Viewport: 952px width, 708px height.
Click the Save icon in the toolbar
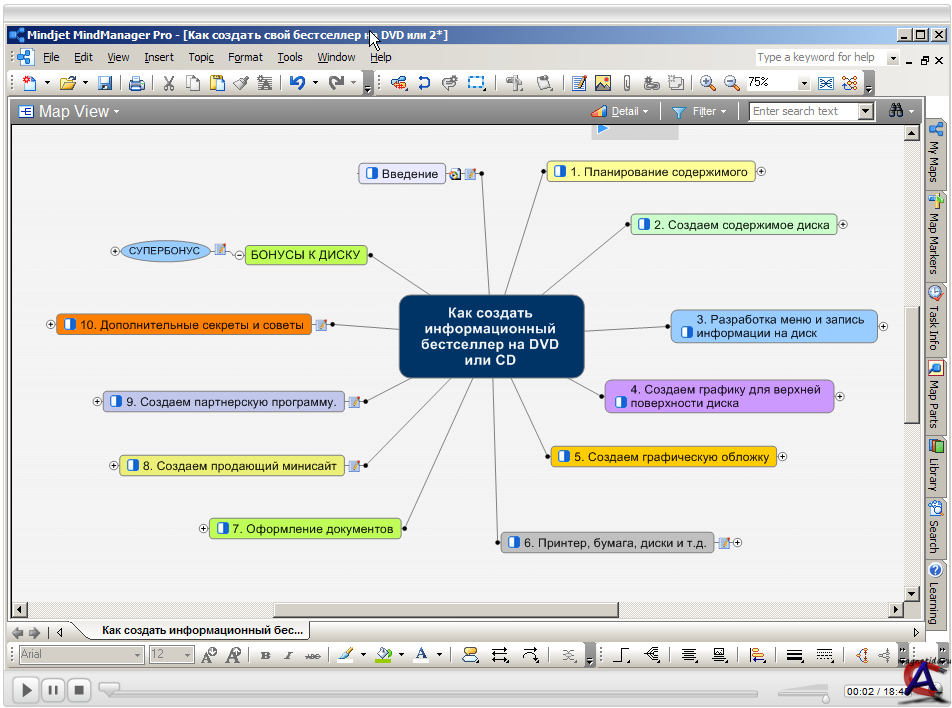click(104, 83)
